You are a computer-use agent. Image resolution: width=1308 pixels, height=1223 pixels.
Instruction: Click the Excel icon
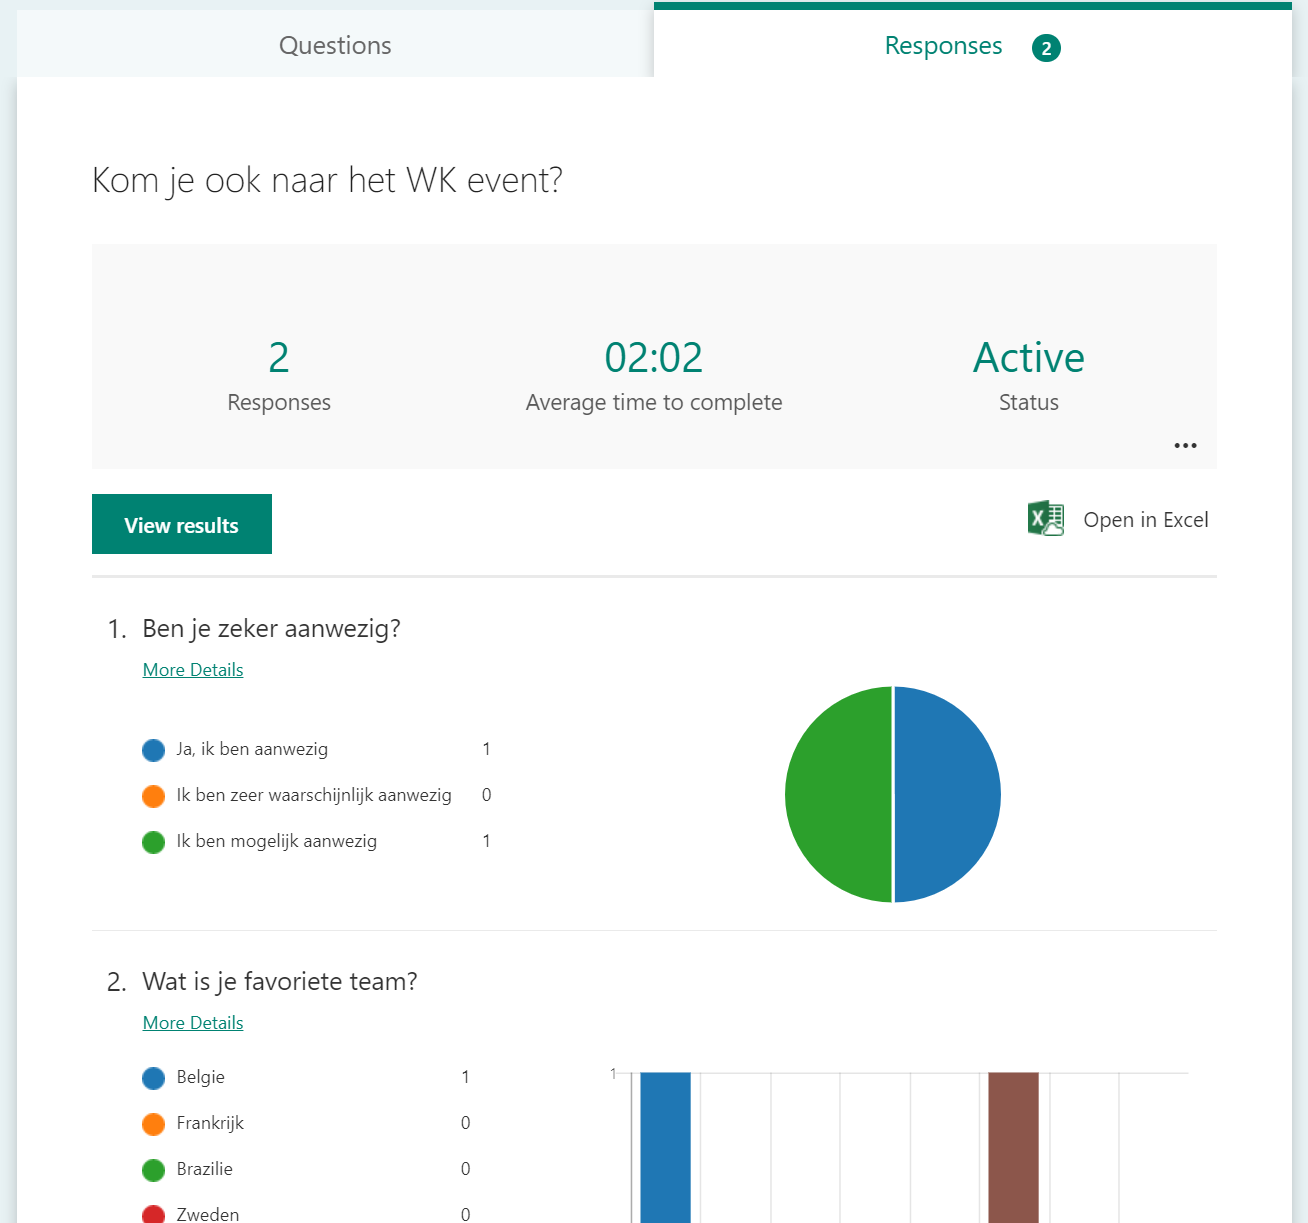tap(1046, 518)
